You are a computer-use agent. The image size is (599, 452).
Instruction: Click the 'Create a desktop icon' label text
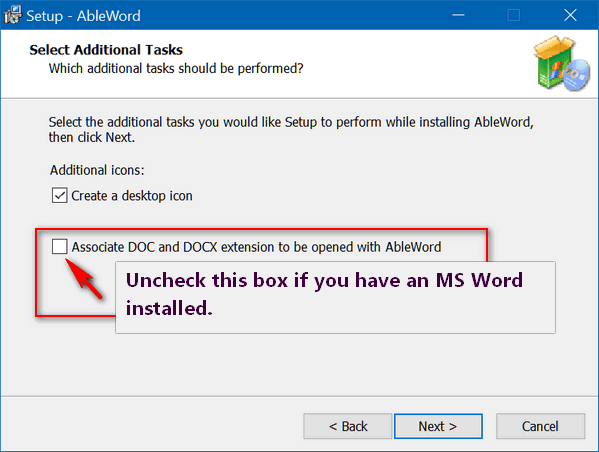click(132, 196)
